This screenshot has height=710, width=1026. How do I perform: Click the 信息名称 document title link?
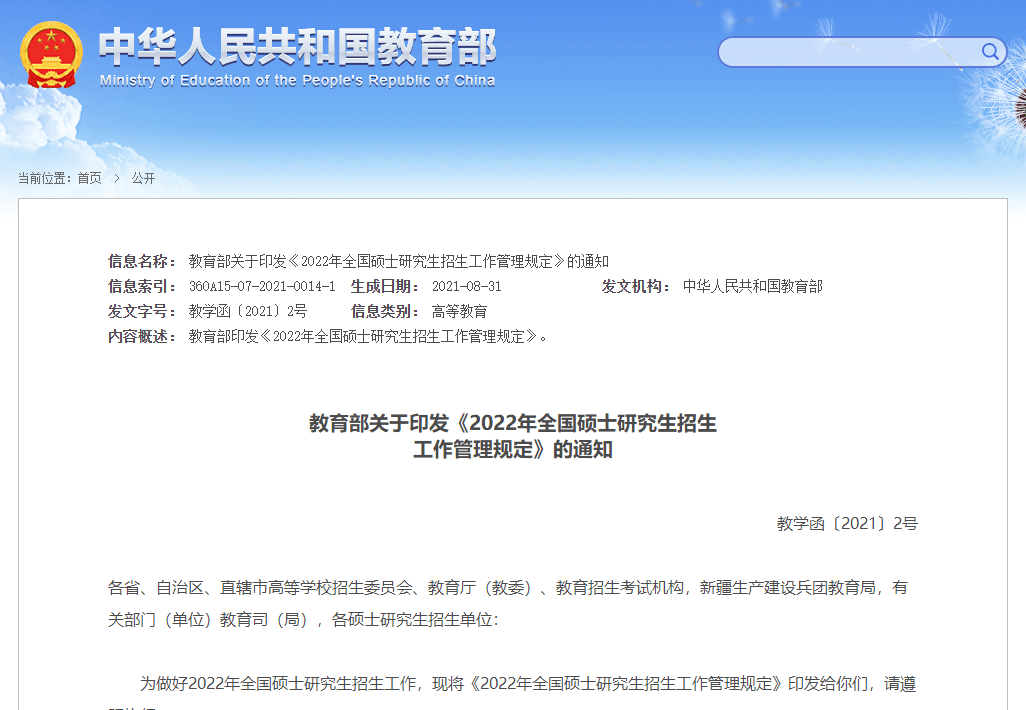(x=400, y=261)
